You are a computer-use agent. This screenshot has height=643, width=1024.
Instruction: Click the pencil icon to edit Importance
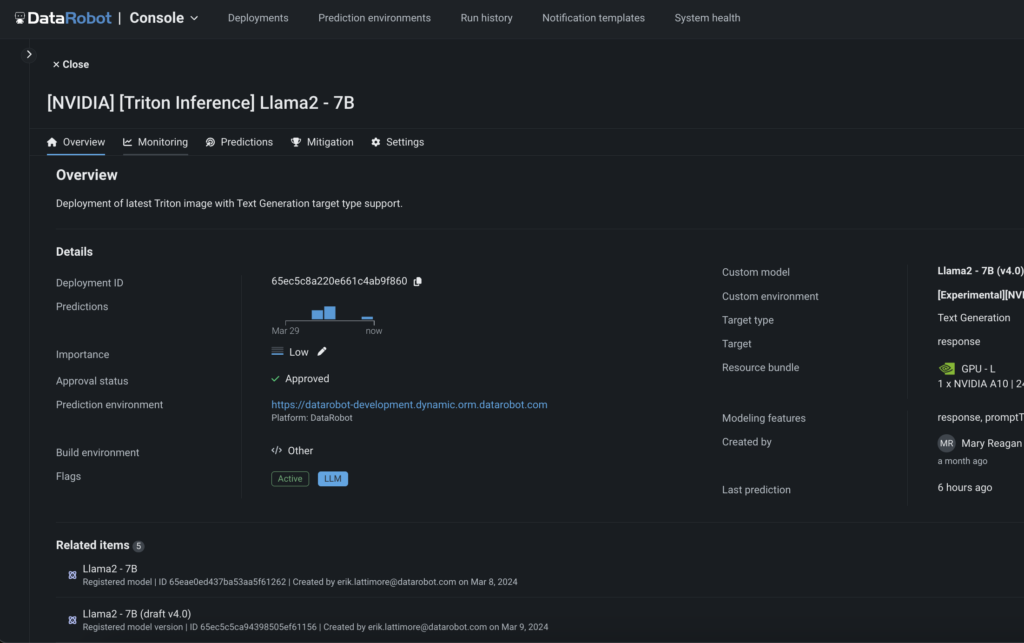click(x=320, y=352)
